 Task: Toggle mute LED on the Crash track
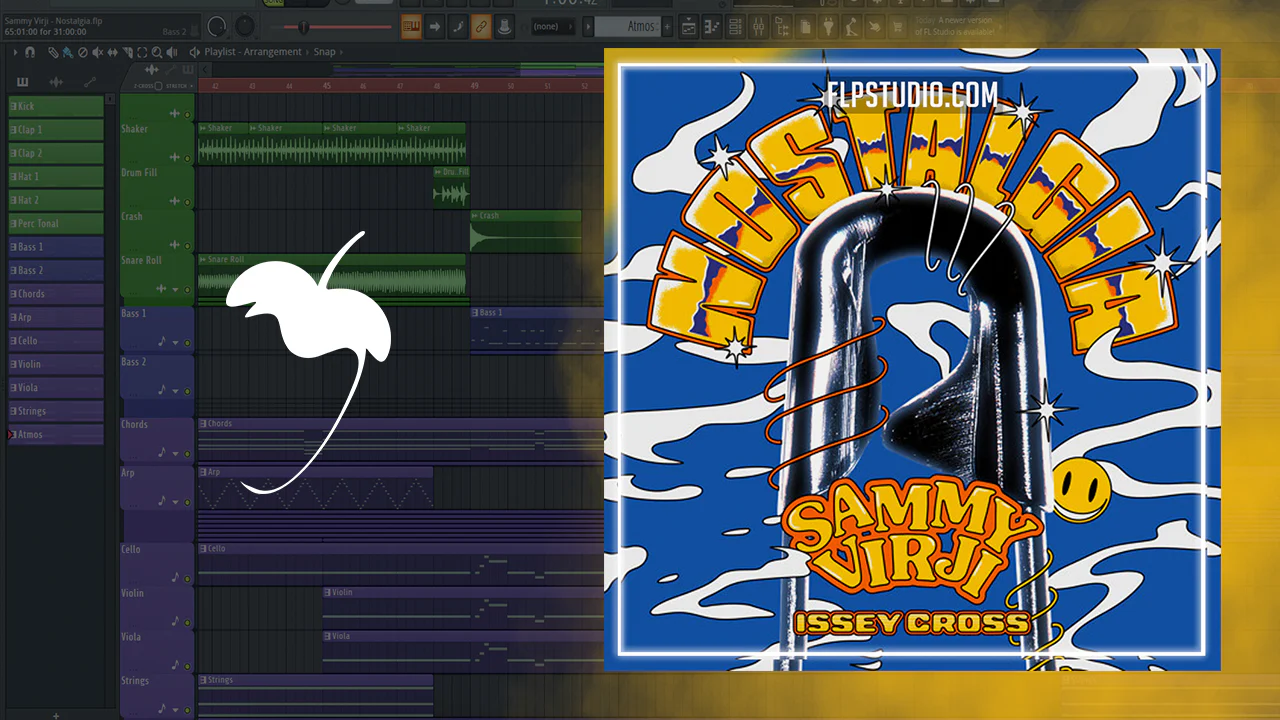pyautogui.click(x=187, y=246)
